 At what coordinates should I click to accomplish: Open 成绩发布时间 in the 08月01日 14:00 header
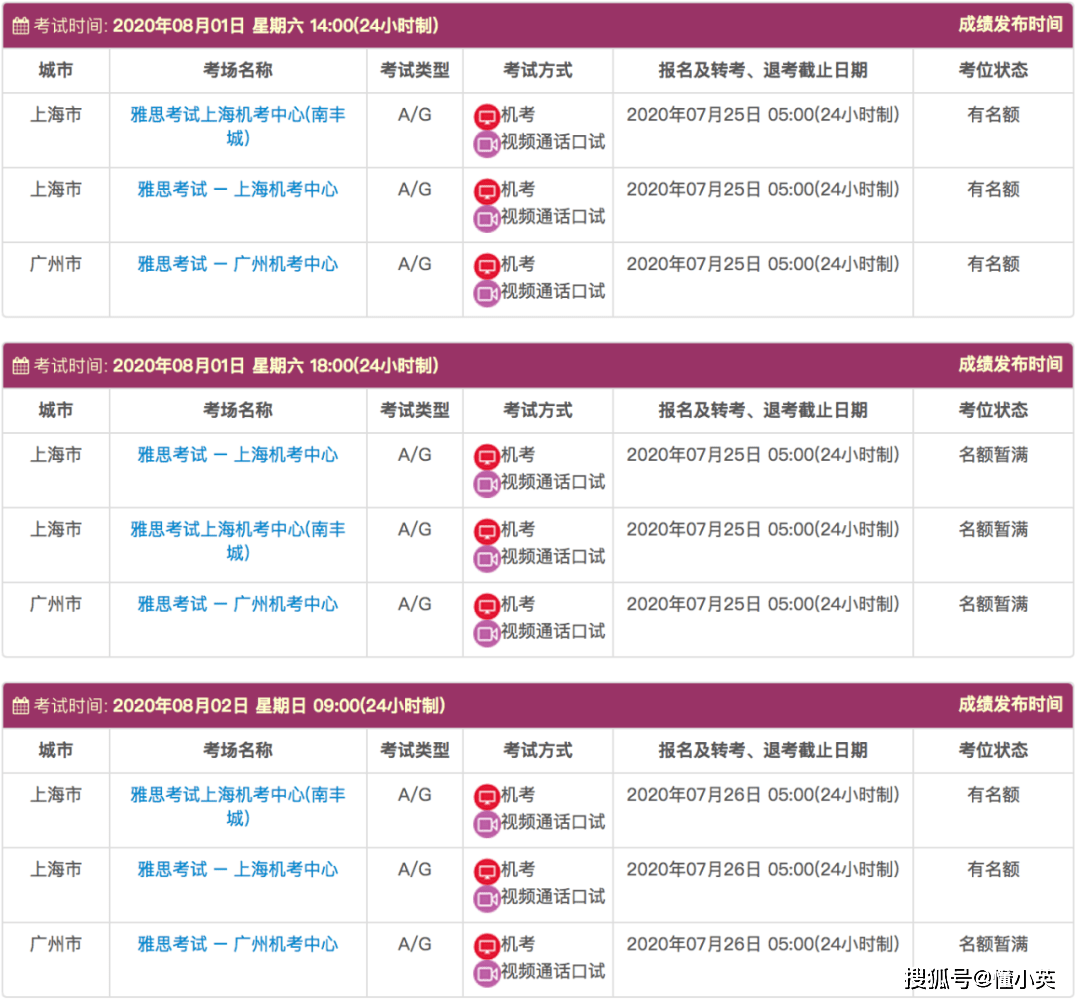(1010, 25)
